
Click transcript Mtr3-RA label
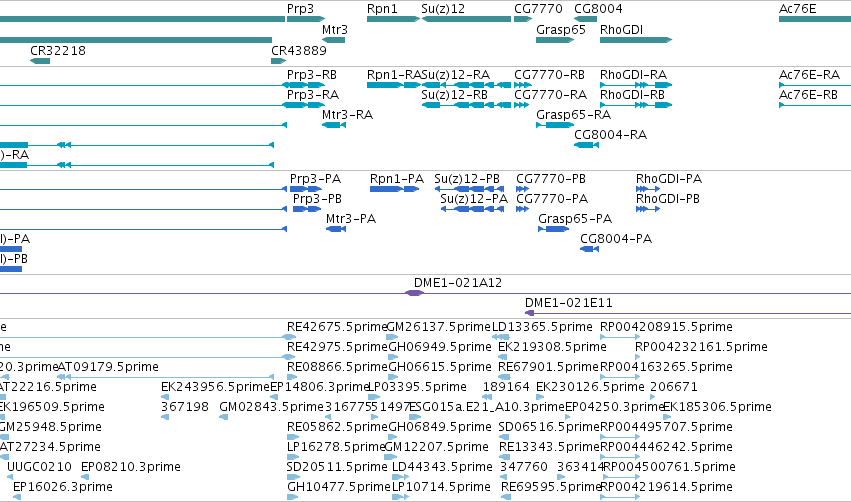point(347,115)
